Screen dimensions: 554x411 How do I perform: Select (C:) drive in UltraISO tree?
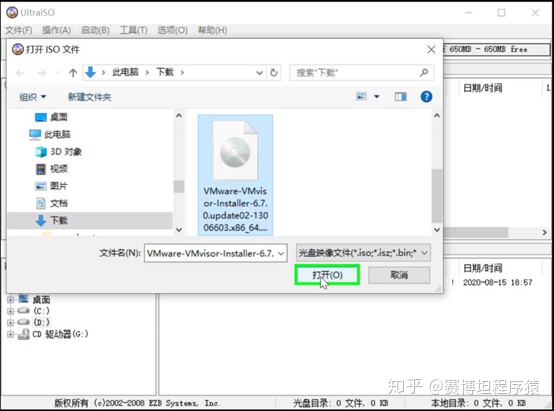tap(41, 311)
